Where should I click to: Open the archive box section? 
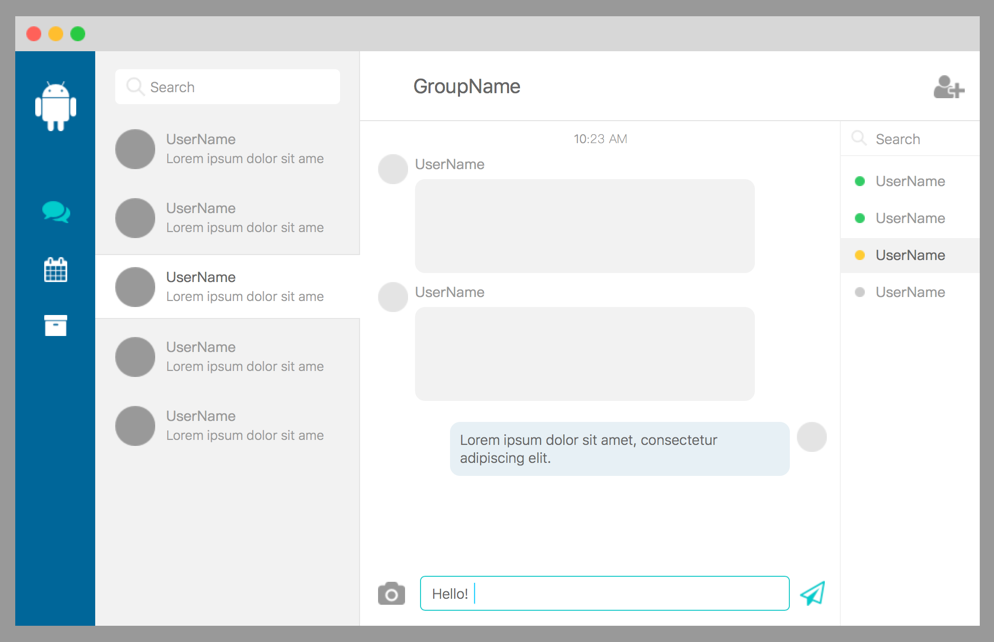(x=56, y=325)
